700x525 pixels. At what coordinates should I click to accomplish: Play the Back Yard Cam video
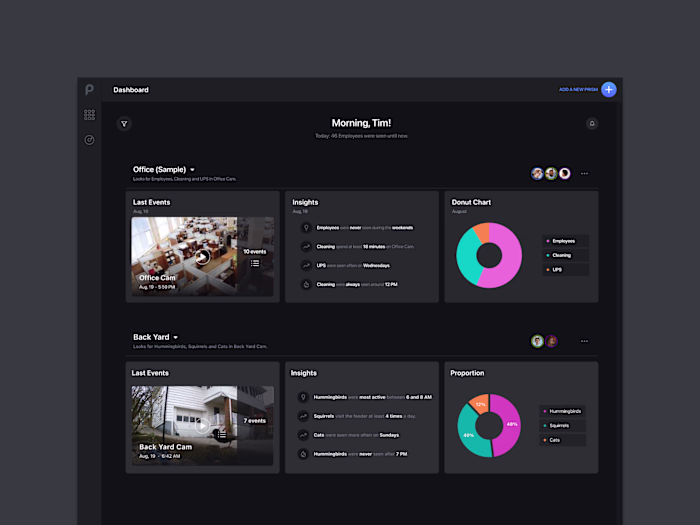202,426
